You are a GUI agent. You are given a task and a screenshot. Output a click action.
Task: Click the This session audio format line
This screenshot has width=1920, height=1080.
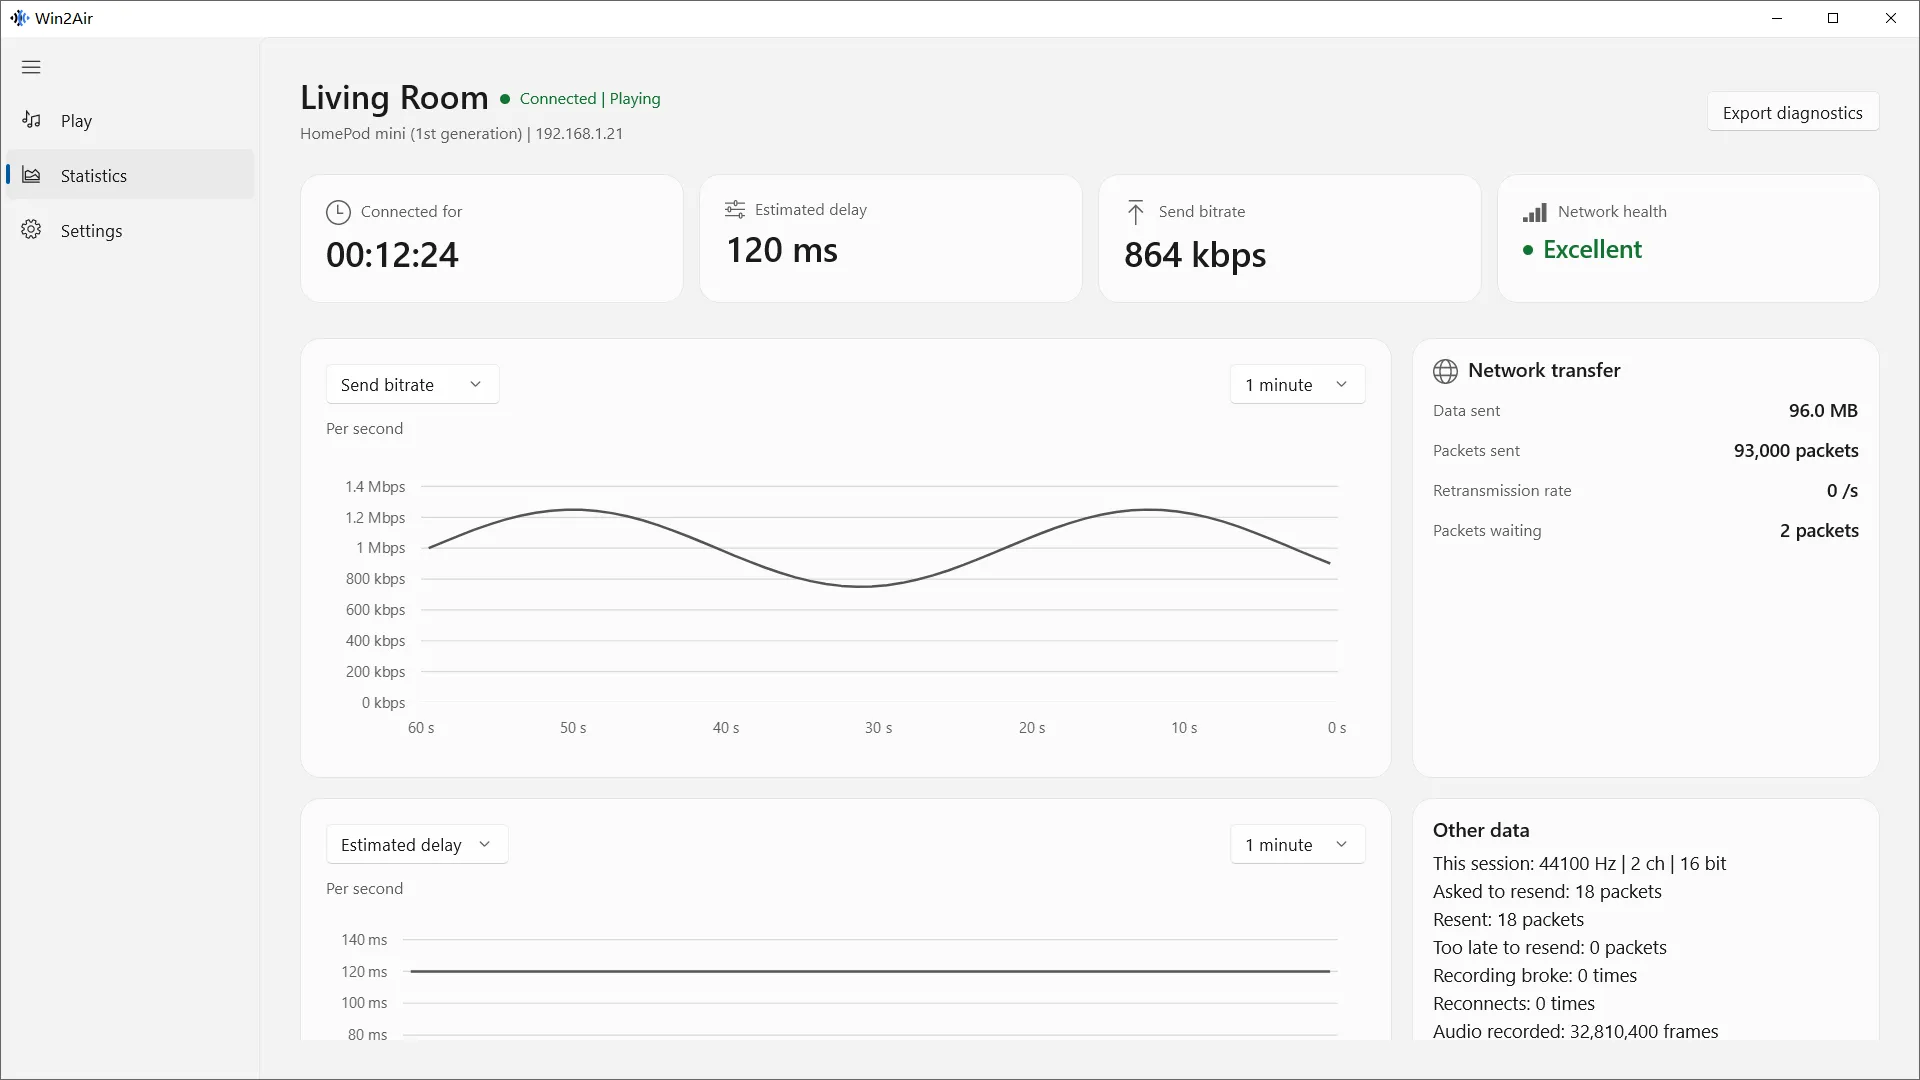point(1580,863)
